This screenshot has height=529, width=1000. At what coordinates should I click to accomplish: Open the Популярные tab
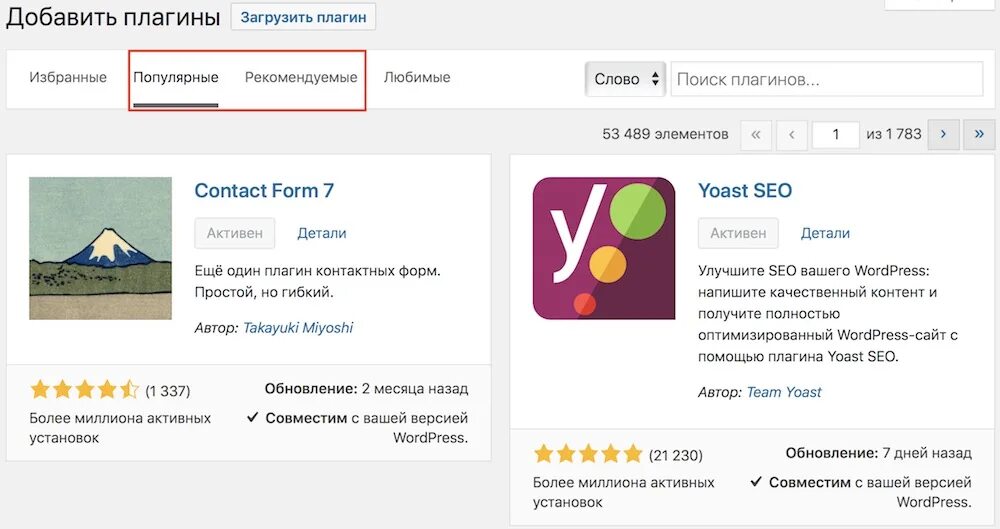(176, 77)
